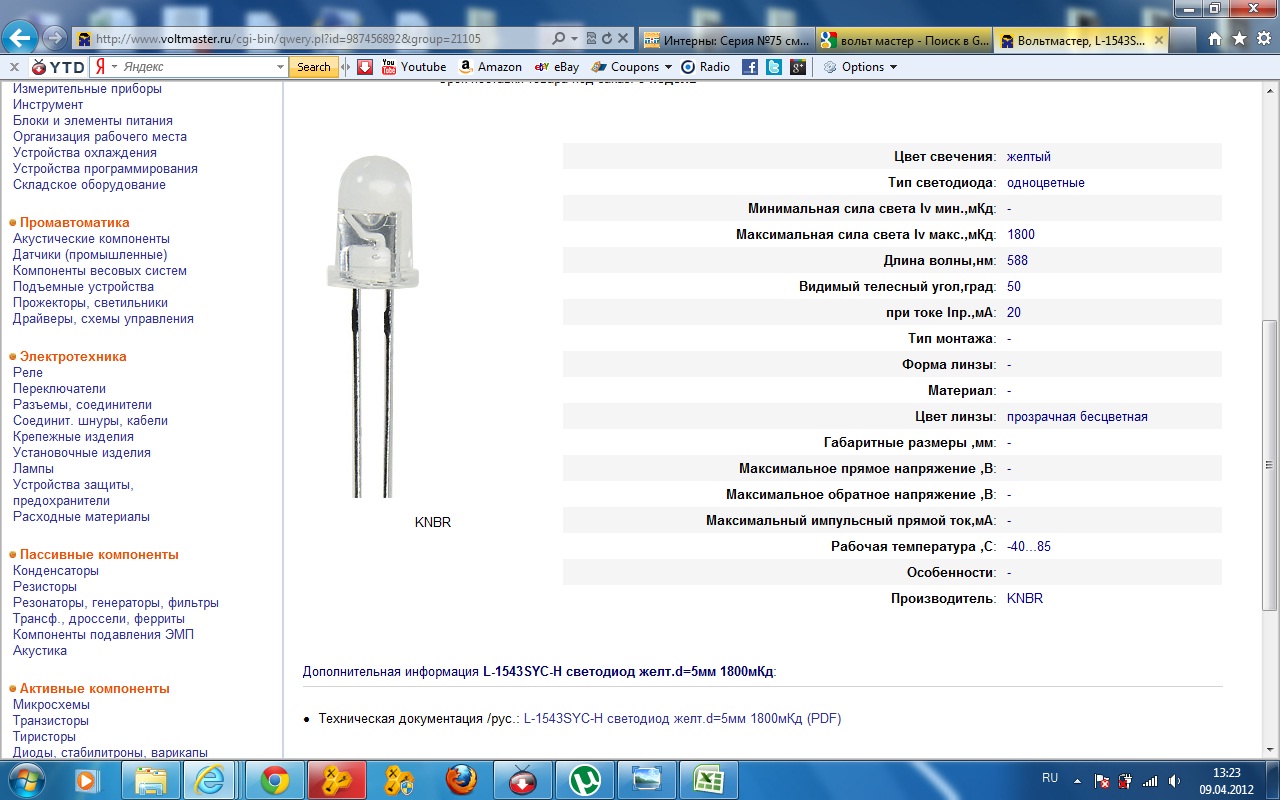1280x800 pixels.
Task: Open the browser Home icon
Action: click(1215, 39)
